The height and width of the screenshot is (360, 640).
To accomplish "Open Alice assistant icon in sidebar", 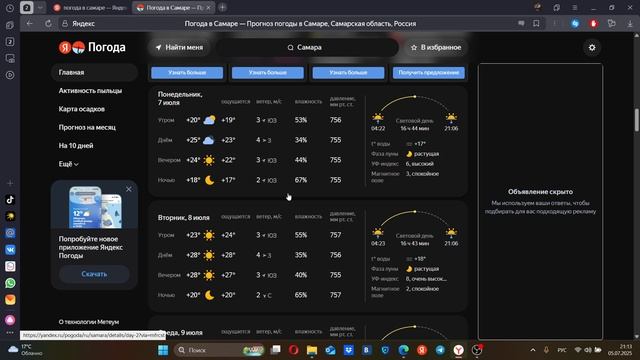I will point(10,320).
